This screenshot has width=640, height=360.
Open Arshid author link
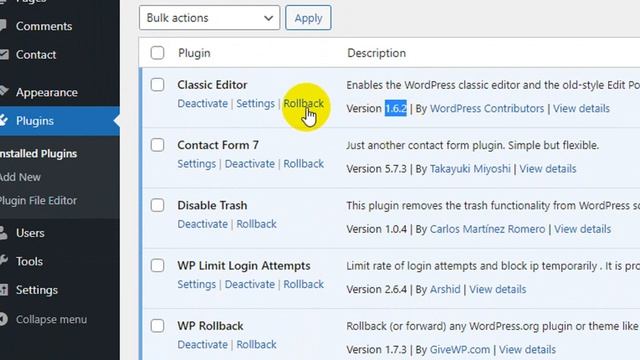click(x=445, y=289)
